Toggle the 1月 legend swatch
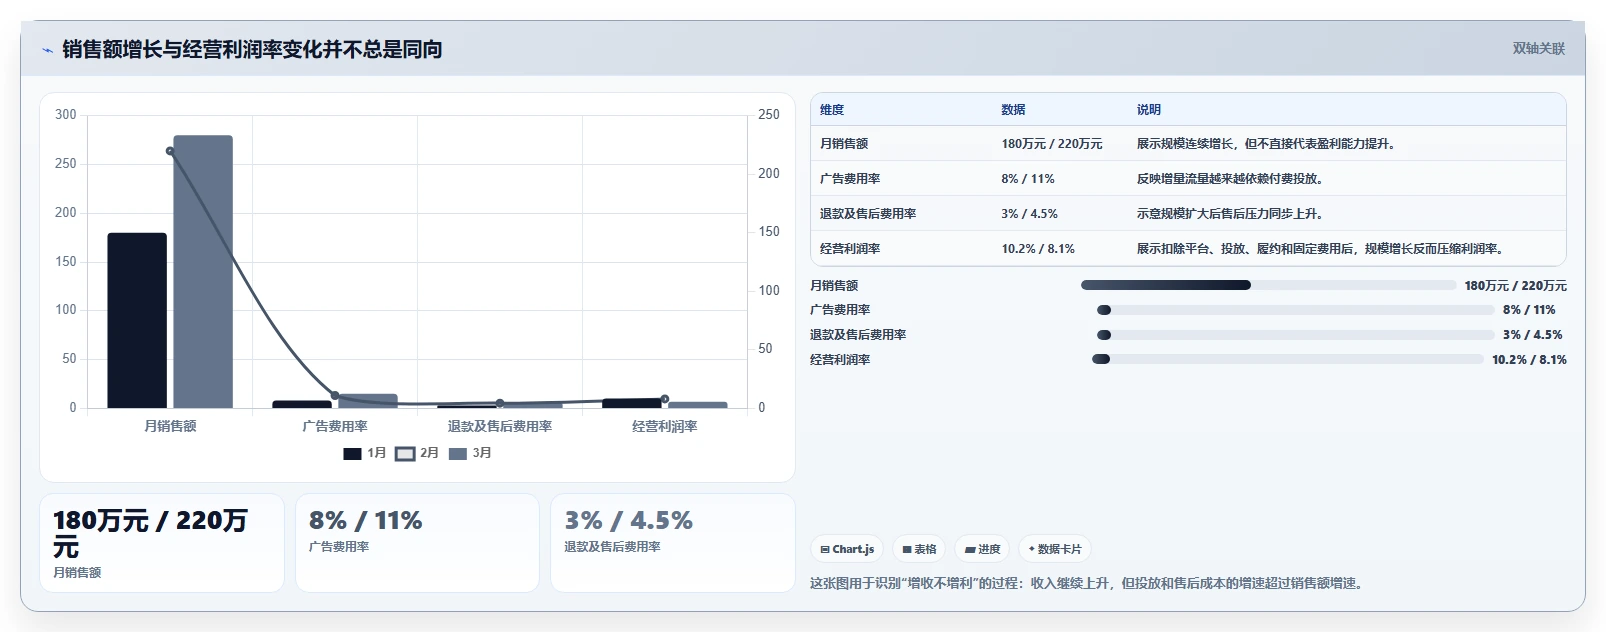The width and height of the screenshot is (1606, 632). (x=352, y=454)
